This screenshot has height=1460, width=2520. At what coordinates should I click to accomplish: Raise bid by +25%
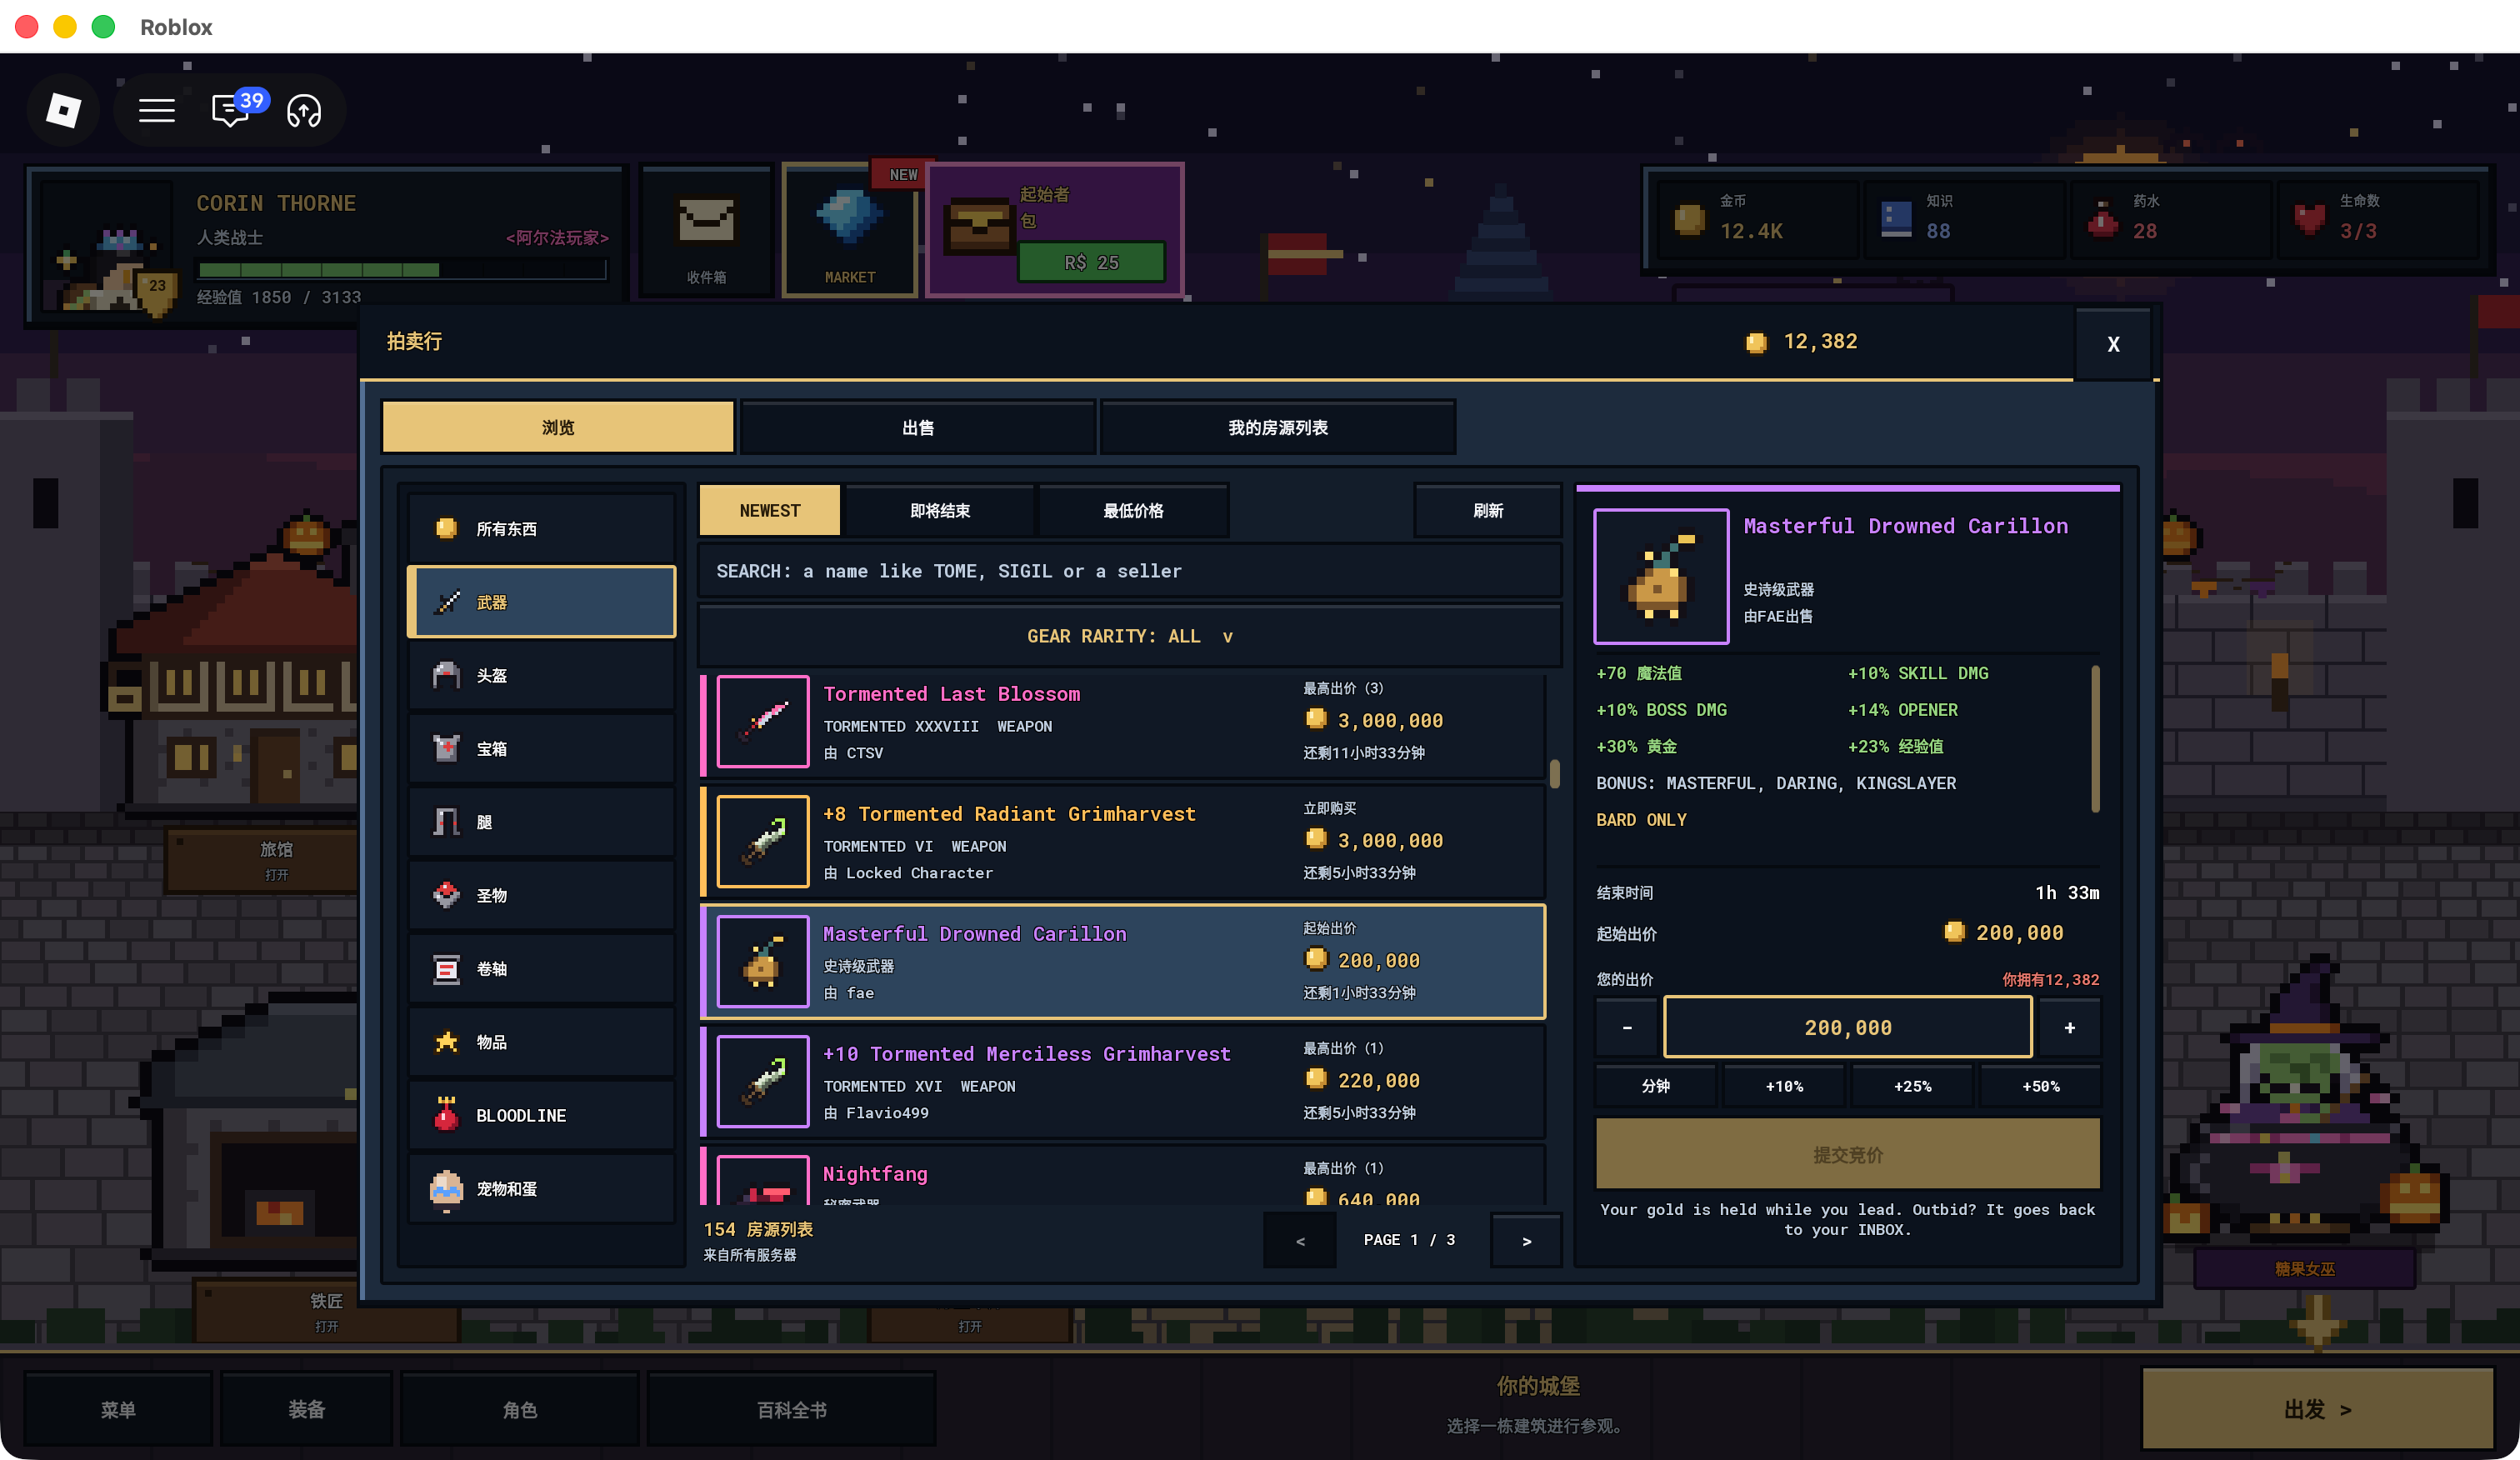pyautogui.click(x=1912, y=1086)
